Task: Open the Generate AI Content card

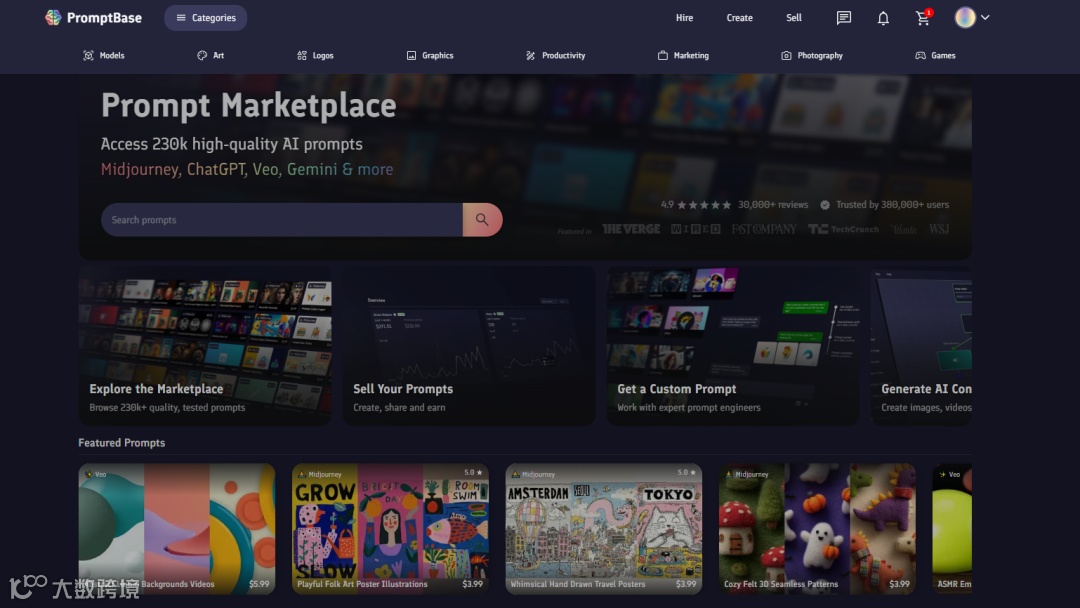Action: coord(922,346)
